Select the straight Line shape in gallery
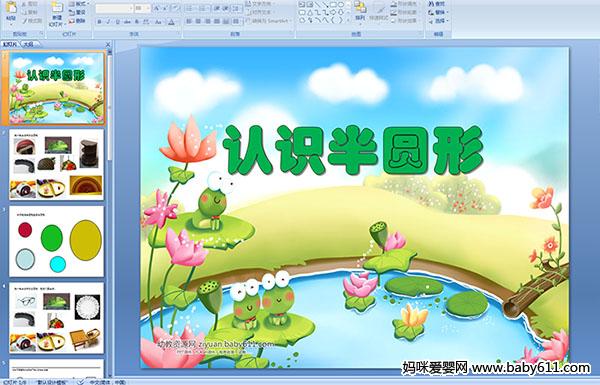This screenshot has height=385, width=600. (x=317, y=4)
